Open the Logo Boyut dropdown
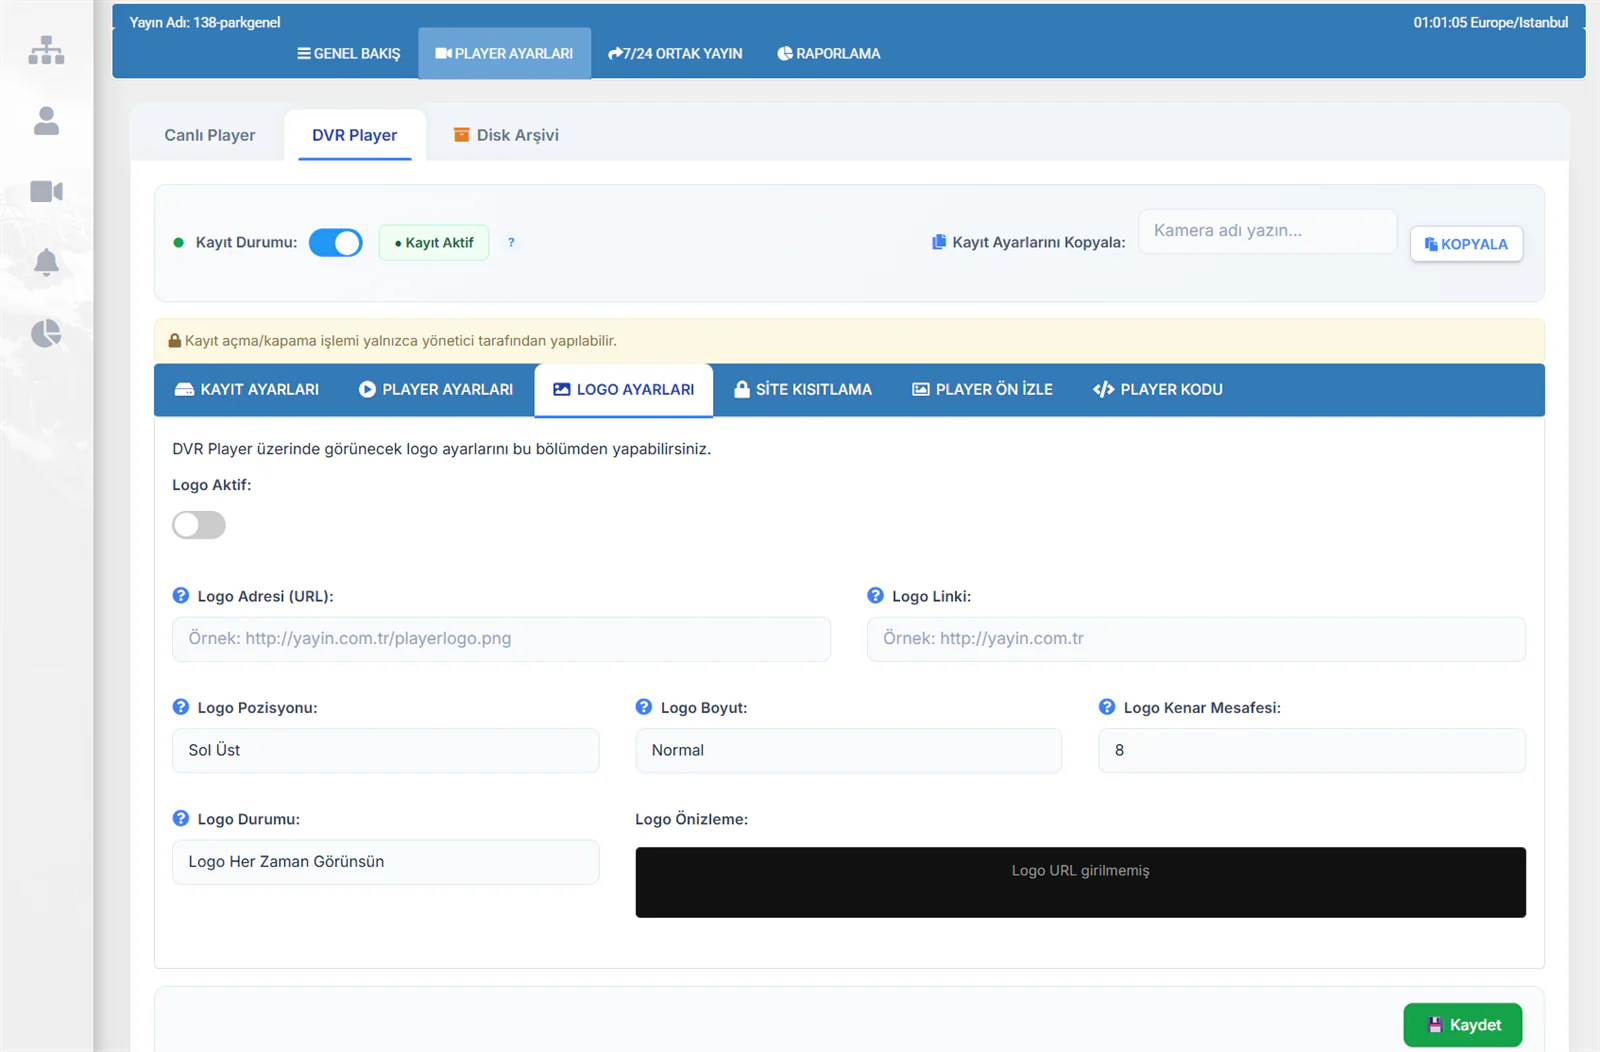The height and width of the screenshot is (1052, 1600). click(x=848, y=750)
